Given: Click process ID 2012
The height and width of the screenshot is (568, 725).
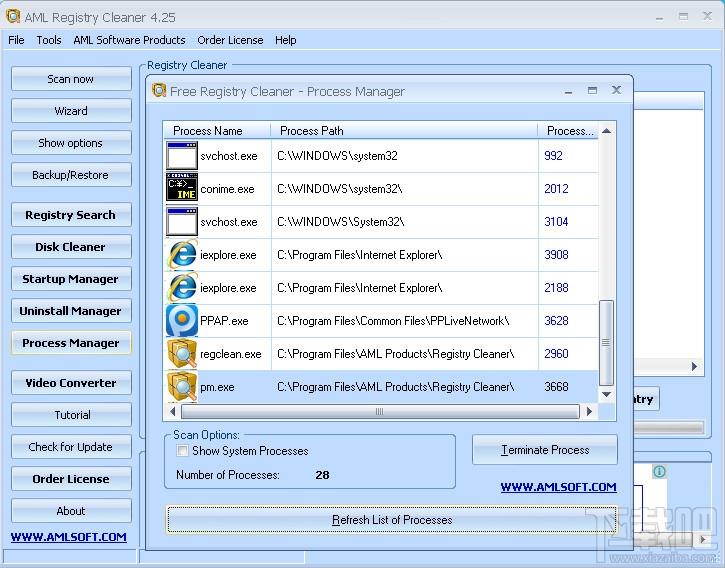Looking at the screenshot, I should (x=556, y=189).
